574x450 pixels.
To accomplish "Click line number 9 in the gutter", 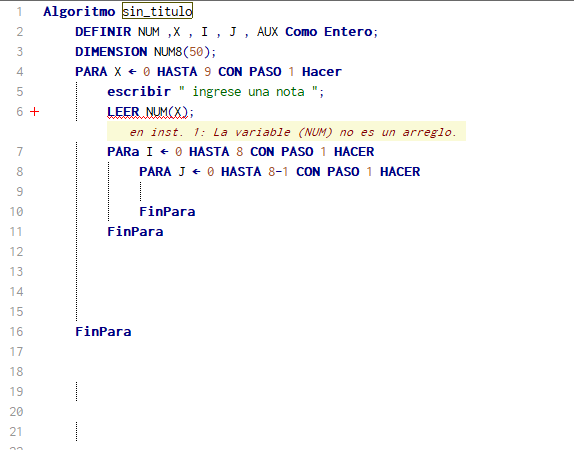I will (20, 192).
